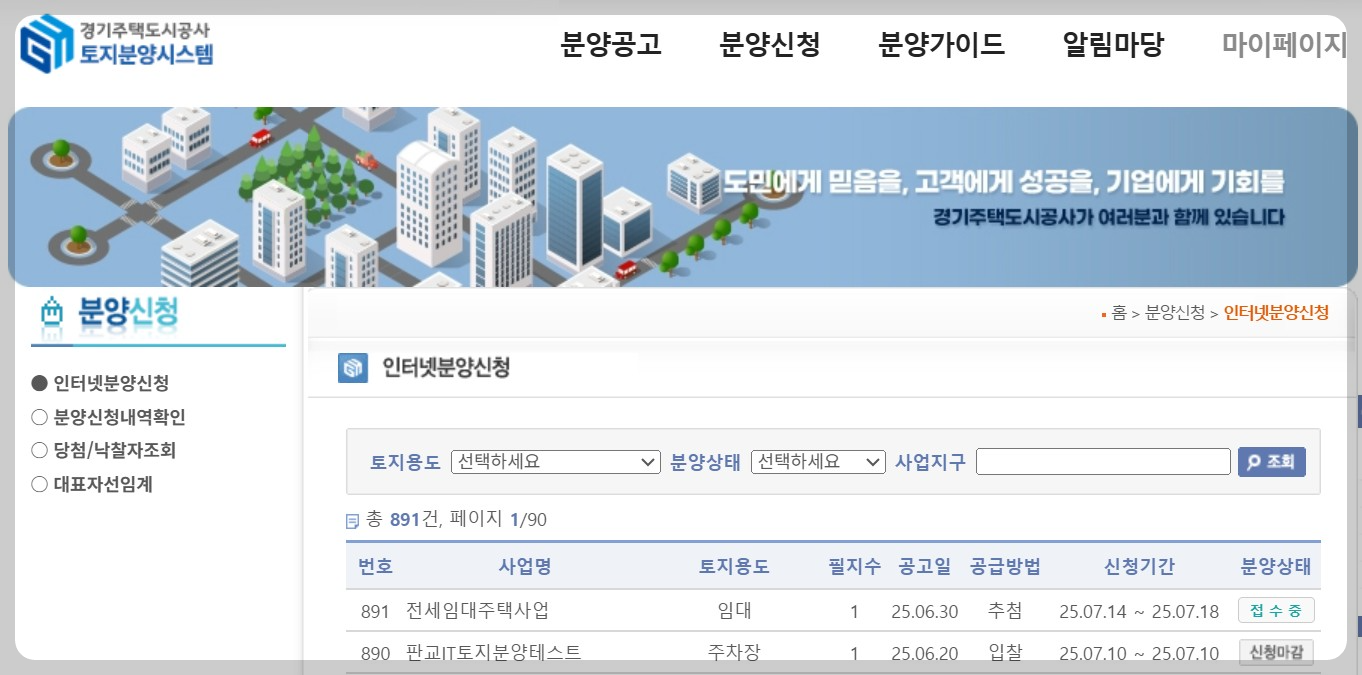The width and height of the screenshot is (1362, 675).
Task: Click the 25.06.30 notice date
Action: tap(925, 611)
